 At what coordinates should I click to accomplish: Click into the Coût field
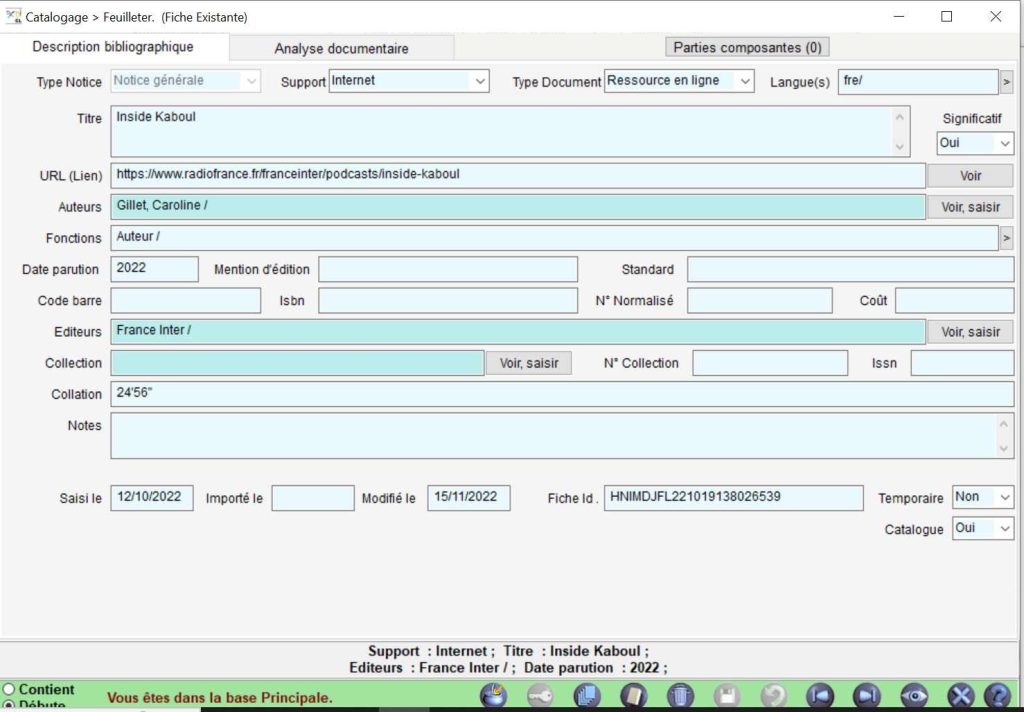click(954, 300)
